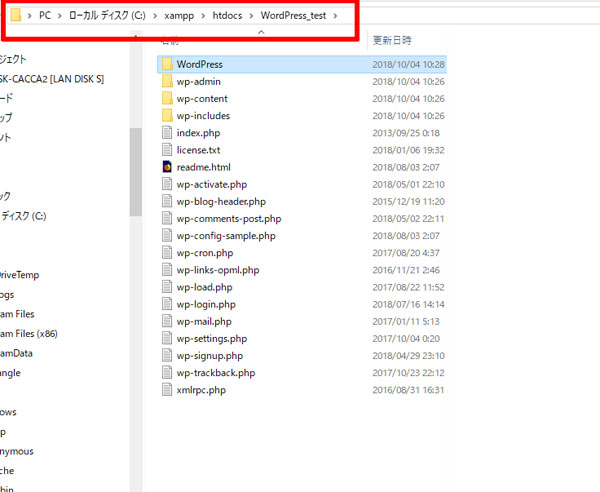Select Program Files (x86) in navigation pane

tap(29, 334)
